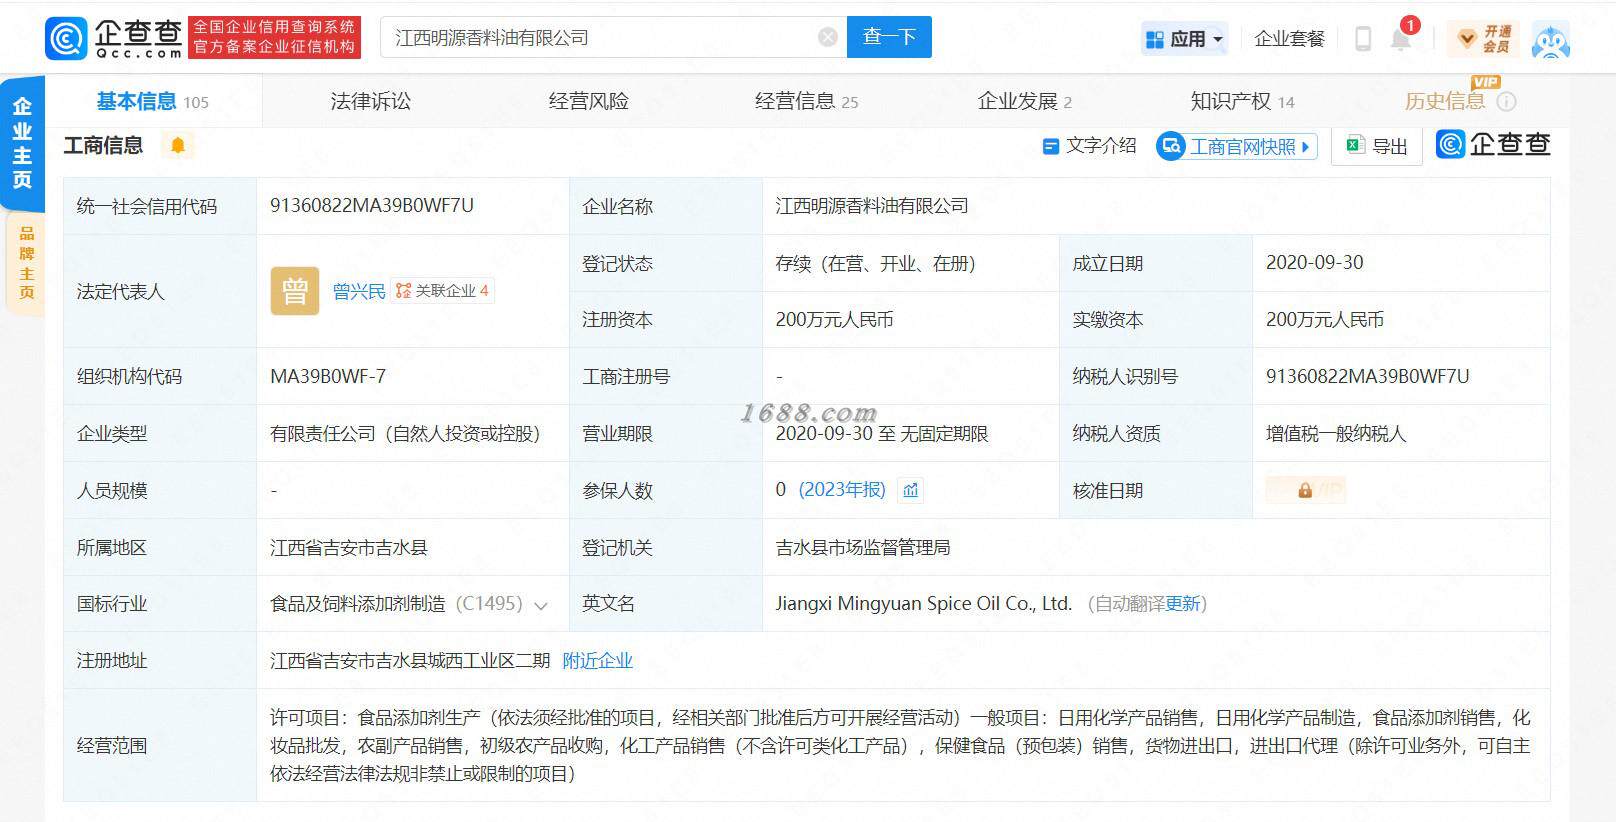Clear the search box text
Viewport: 1616px width, 822px height.
tap(828, 37)
